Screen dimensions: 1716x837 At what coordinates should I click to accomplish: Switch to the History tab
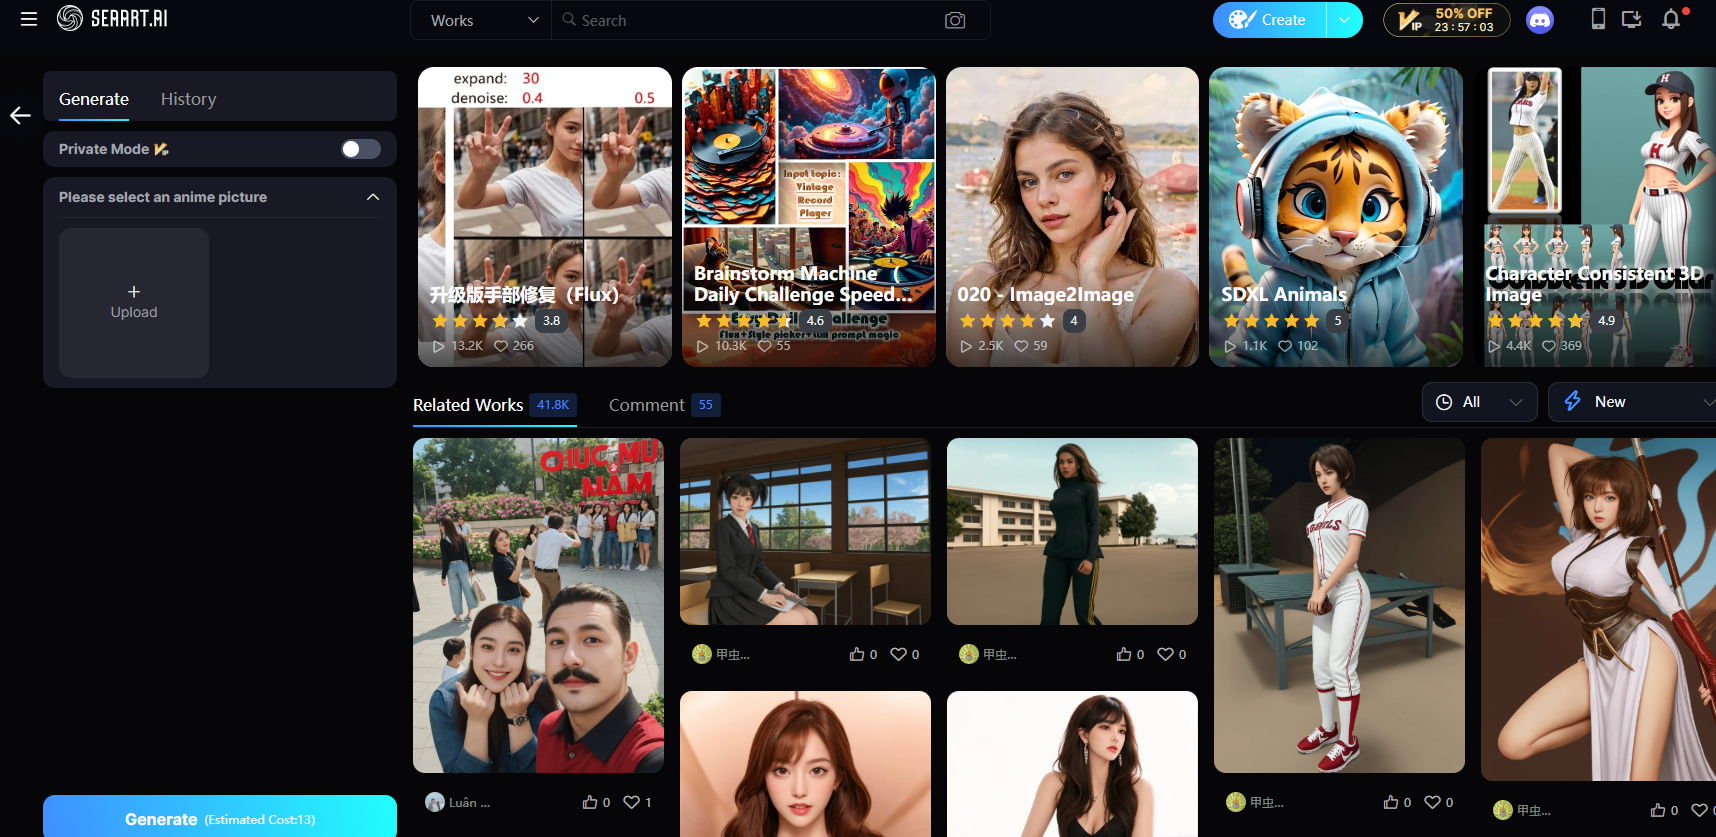point(188,99)
